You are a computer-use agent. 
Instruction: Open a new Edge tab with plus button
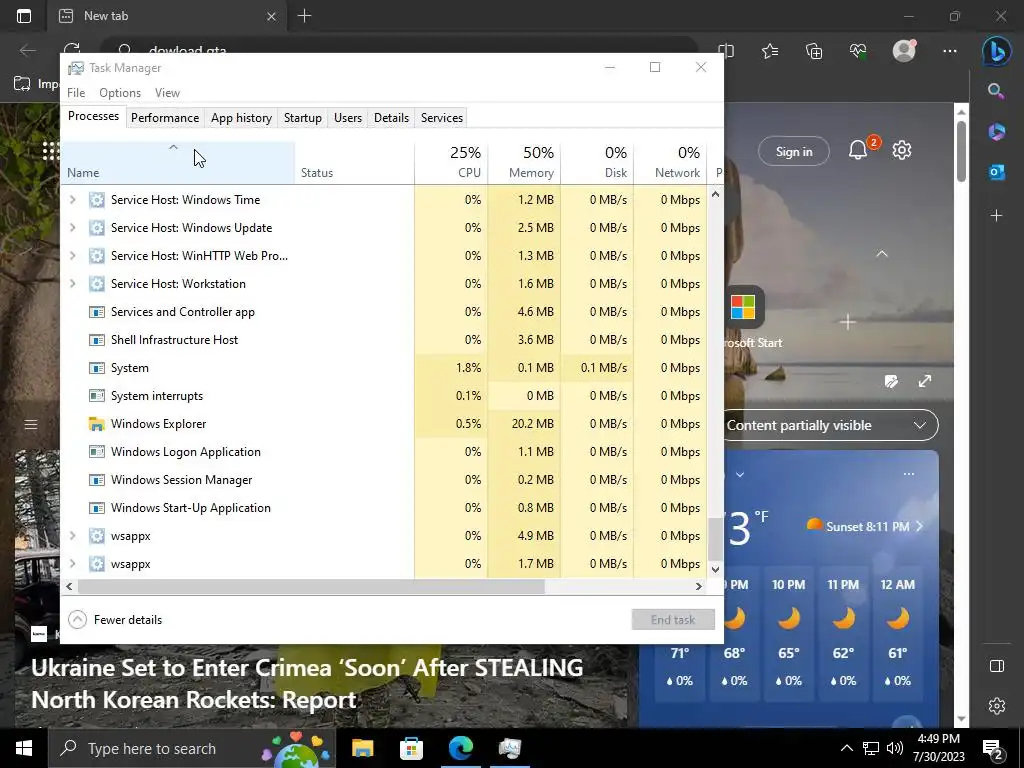[304, 16]
